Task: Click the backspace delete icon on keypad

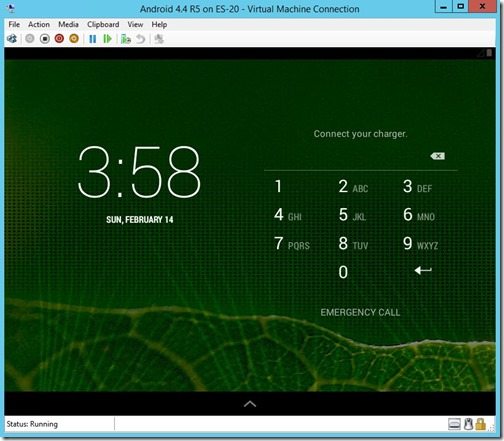Action: (438, 156)
